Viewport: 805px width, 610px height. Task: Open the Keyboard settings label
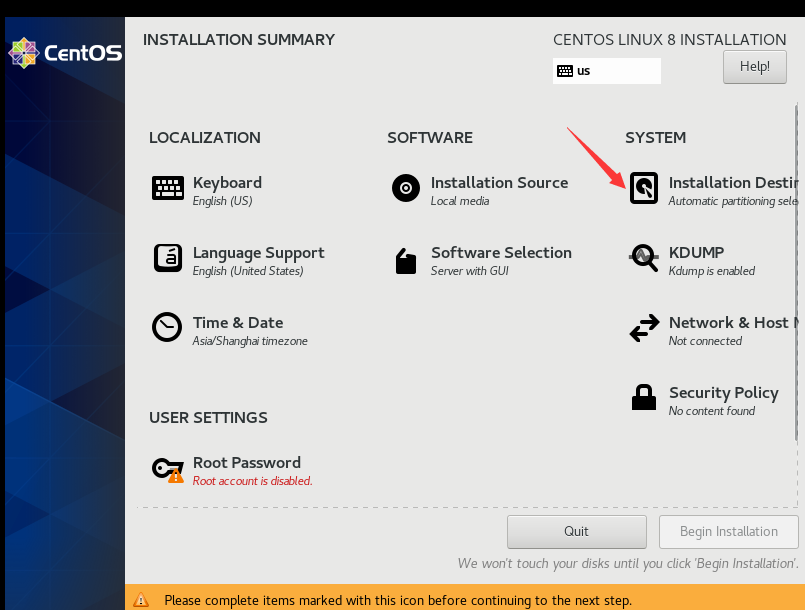227,183
